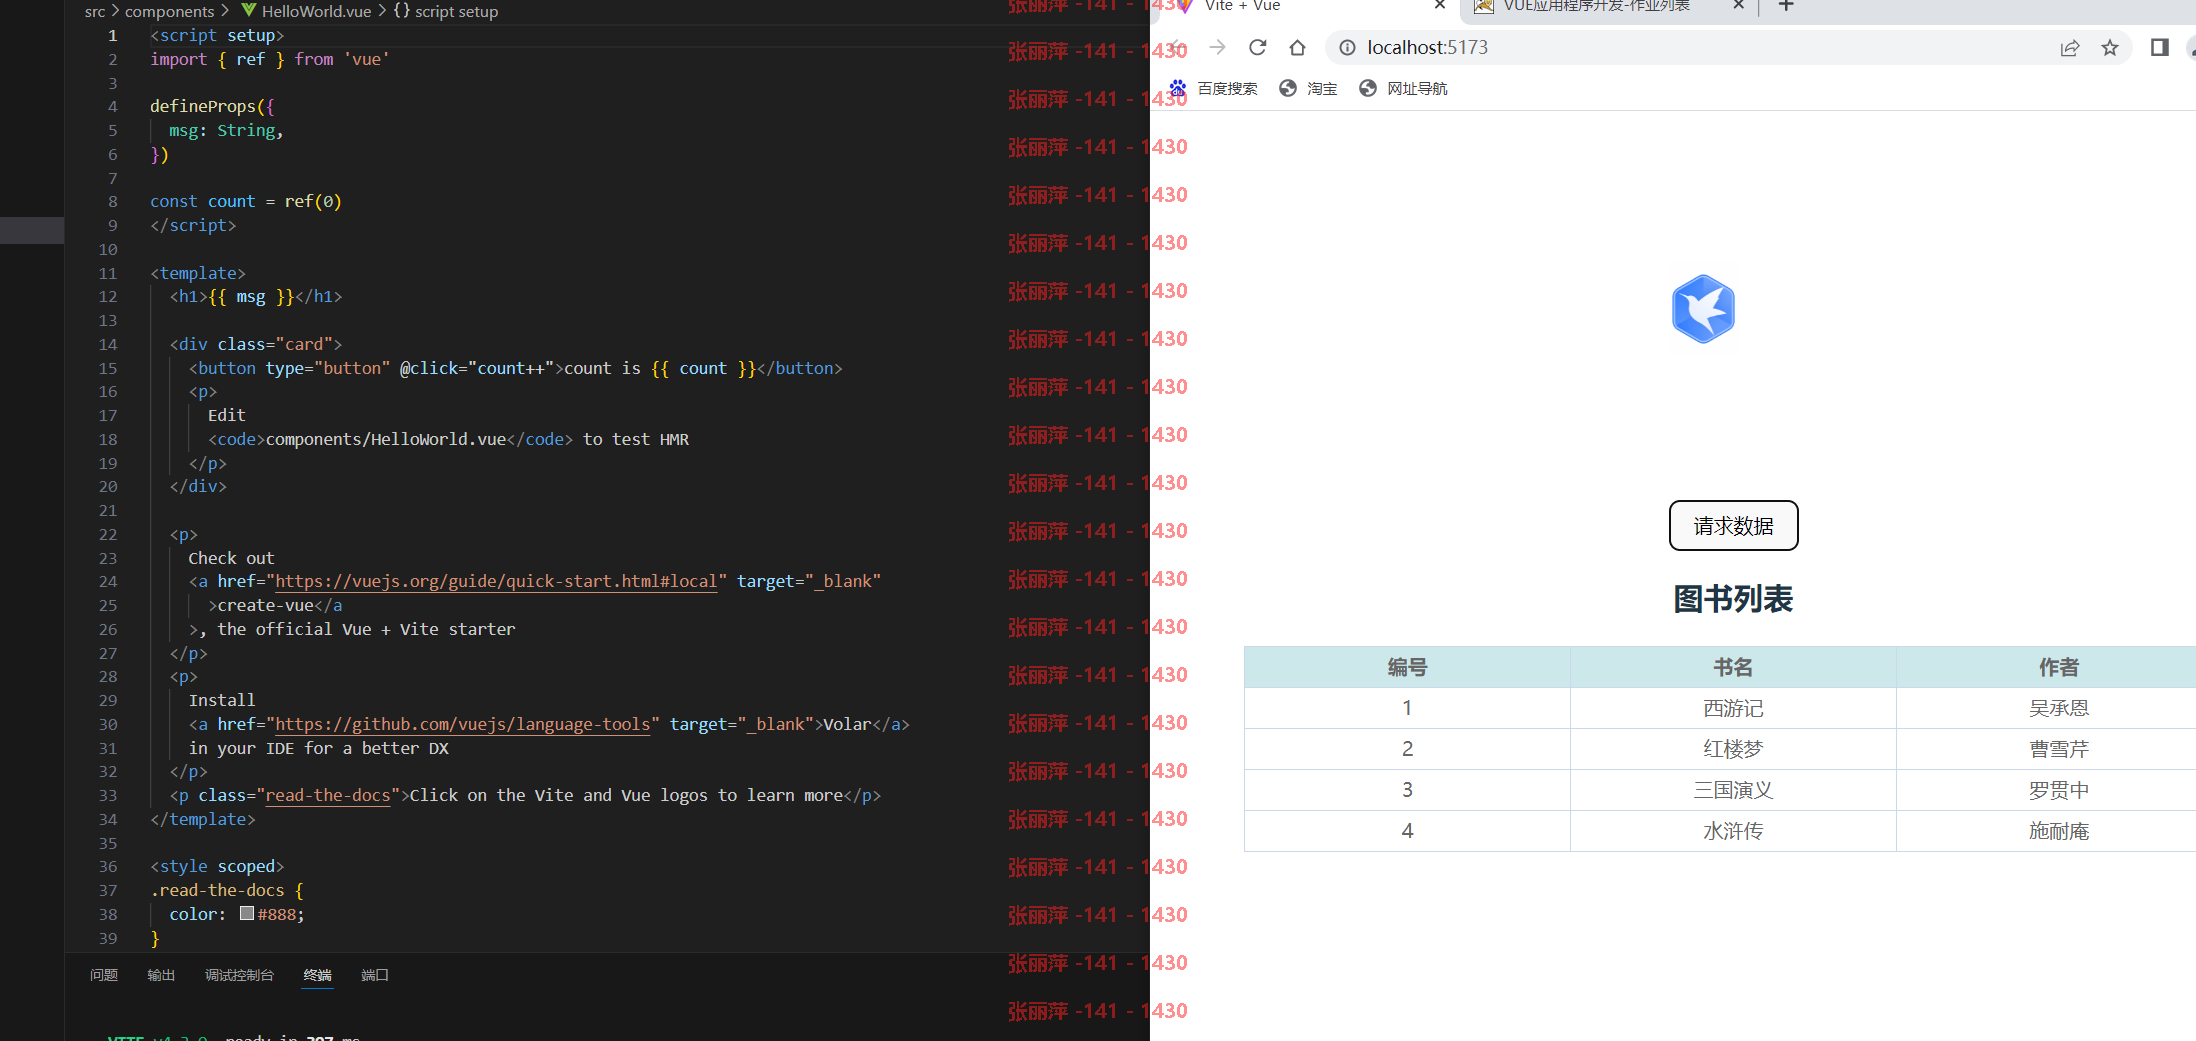Click the #888 color swatch on line 38
Viewport: 2196px width, 1041px height.
click(247, 913)
